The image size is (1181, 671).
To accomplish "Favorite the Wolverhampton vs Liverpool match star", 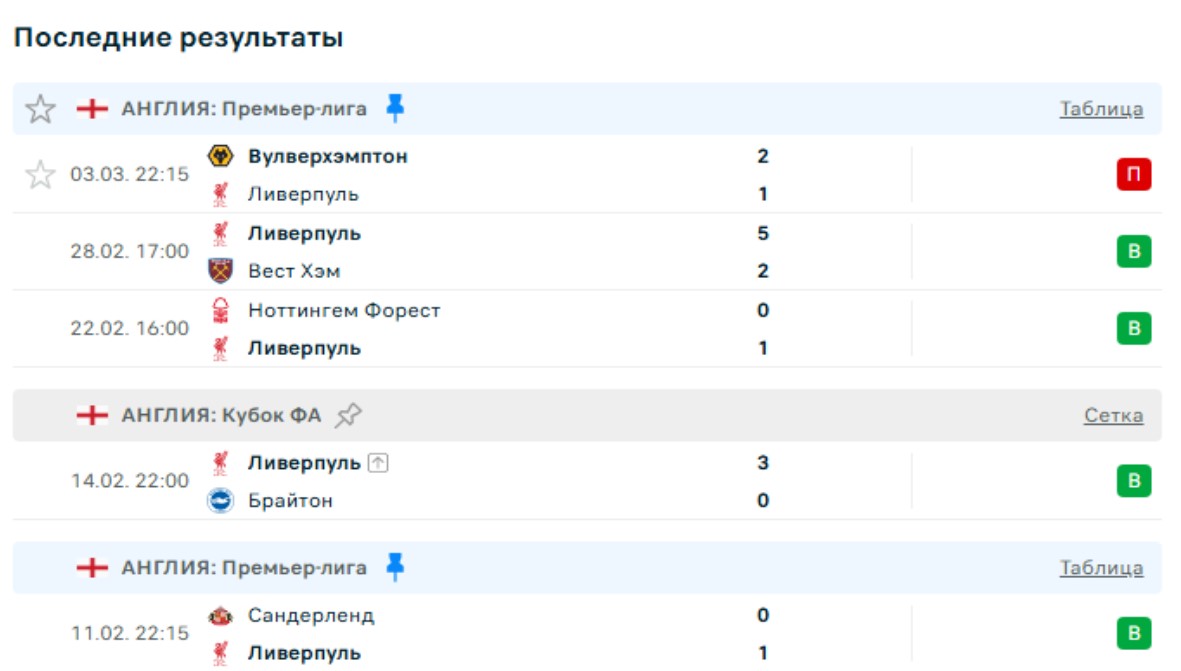I will pyautogui.click(x=40, y=175).
